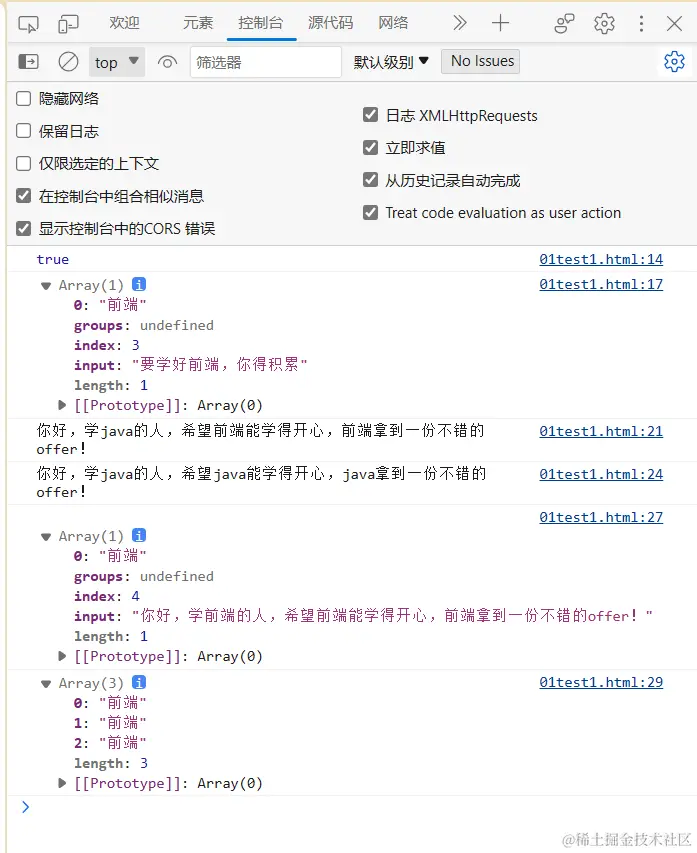Clear the console with the ban icon
Screen dimensions: 697x853
[x=68, y=62]
